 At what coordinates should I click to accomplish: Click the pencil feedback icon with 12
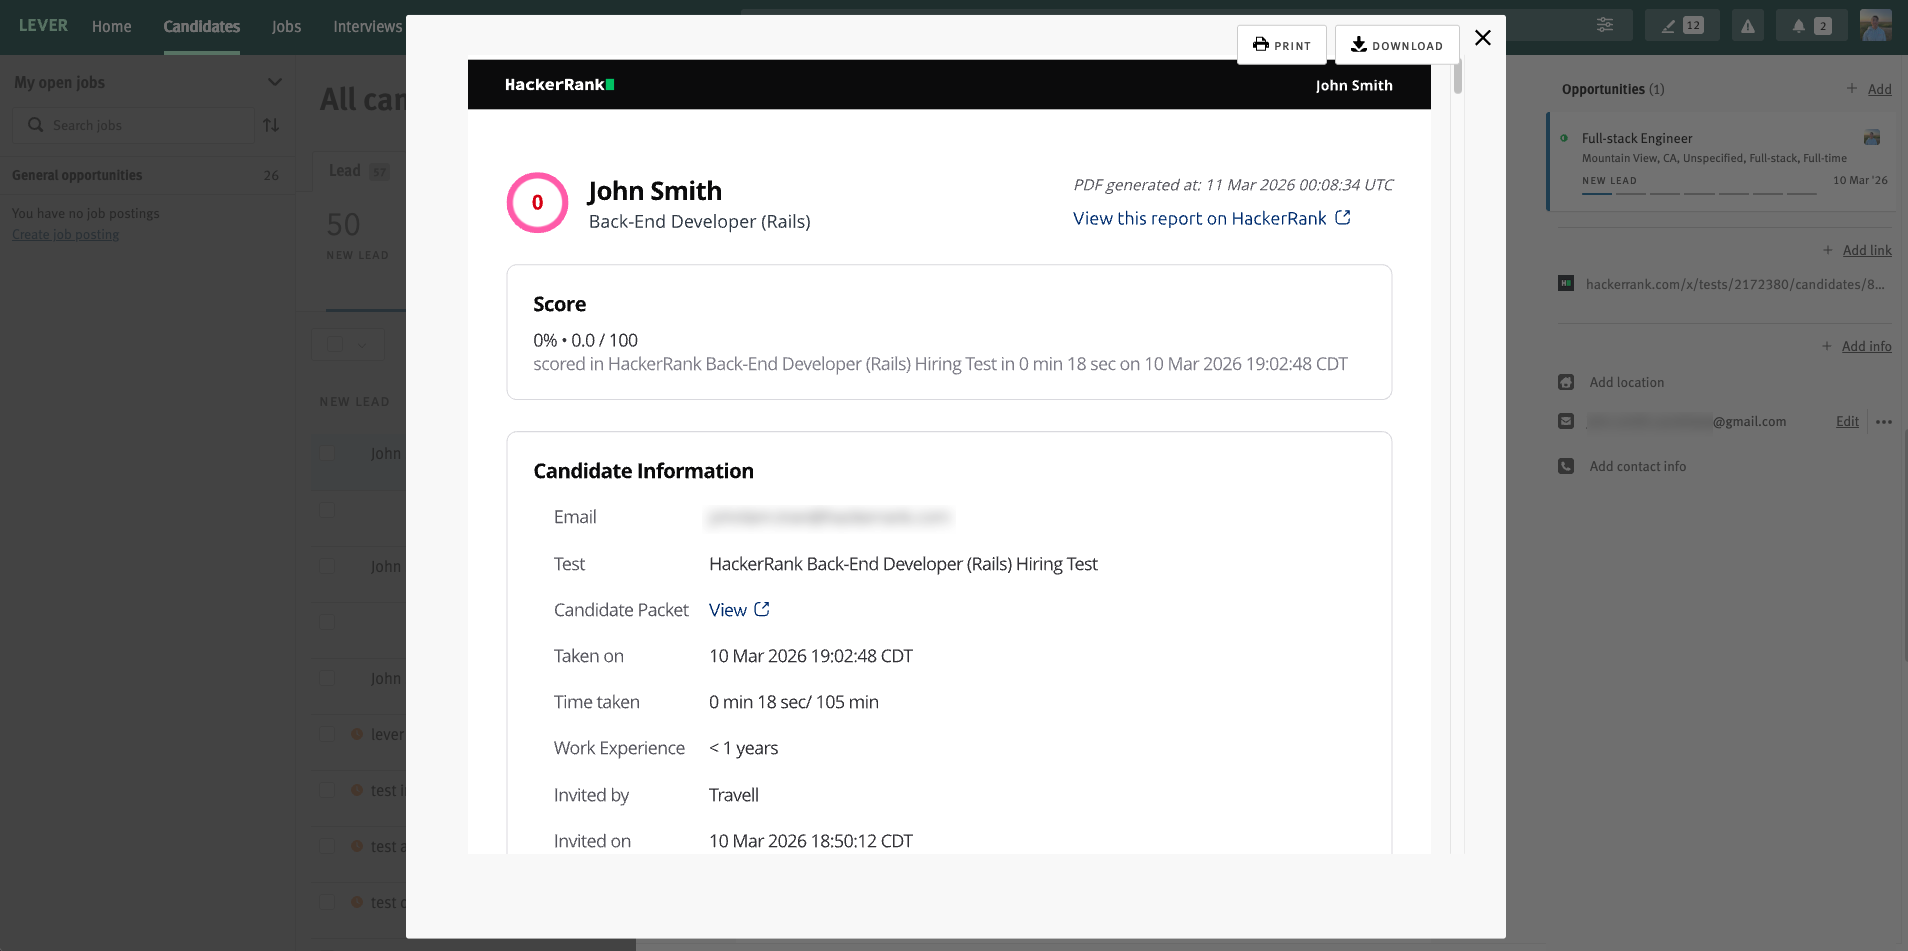pos(1681,26)
